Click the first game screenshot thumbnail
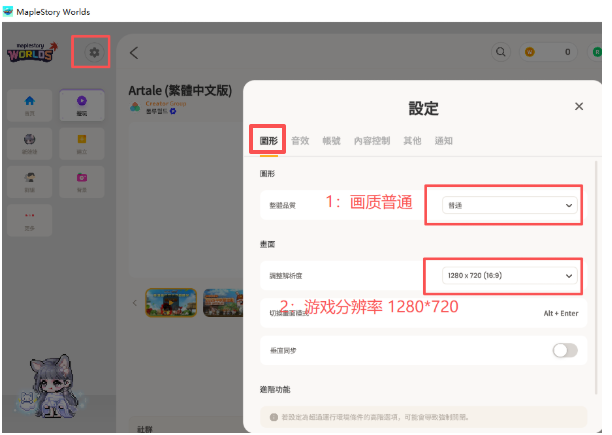Image resolution: width=612 pixels, height=435 pixels. pos(170,302)
